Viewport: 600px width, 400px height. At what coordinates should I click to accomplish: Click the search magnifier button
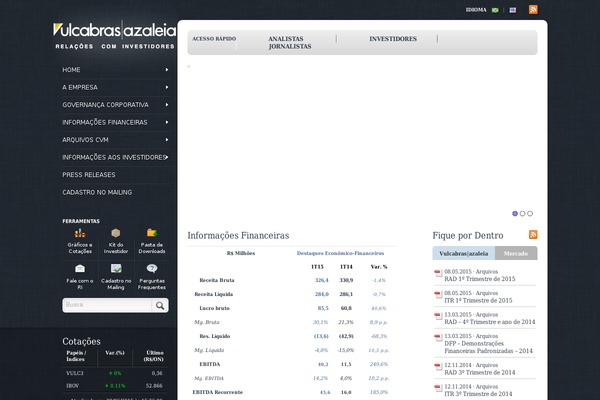(160, 305)
